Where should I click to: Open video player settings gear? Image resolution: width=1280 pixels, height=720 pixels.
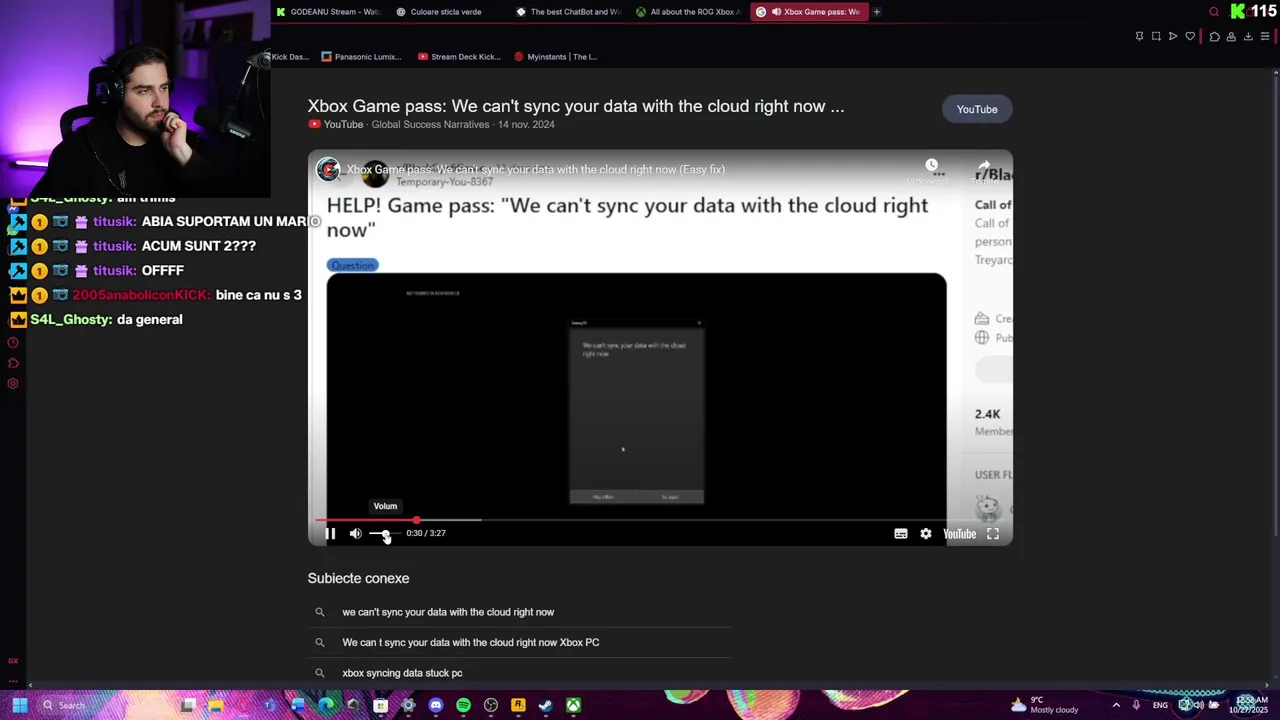(x=926, y=534)
